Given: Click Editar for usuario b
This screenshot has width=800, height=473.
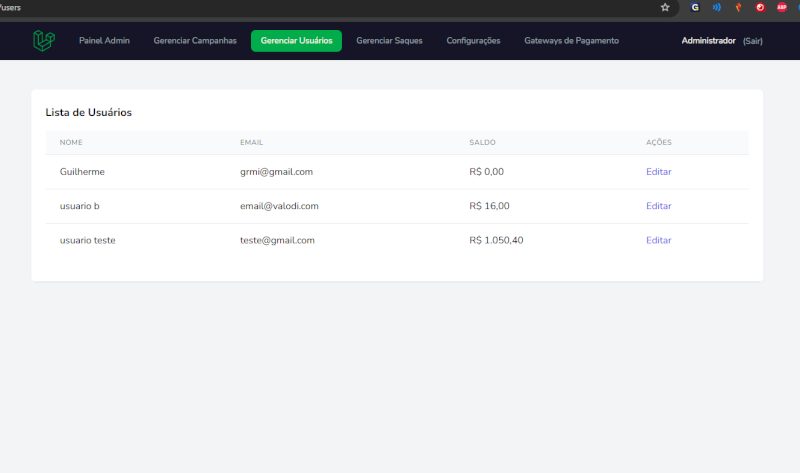Looking at the screenshot, I should coord(658,206).
